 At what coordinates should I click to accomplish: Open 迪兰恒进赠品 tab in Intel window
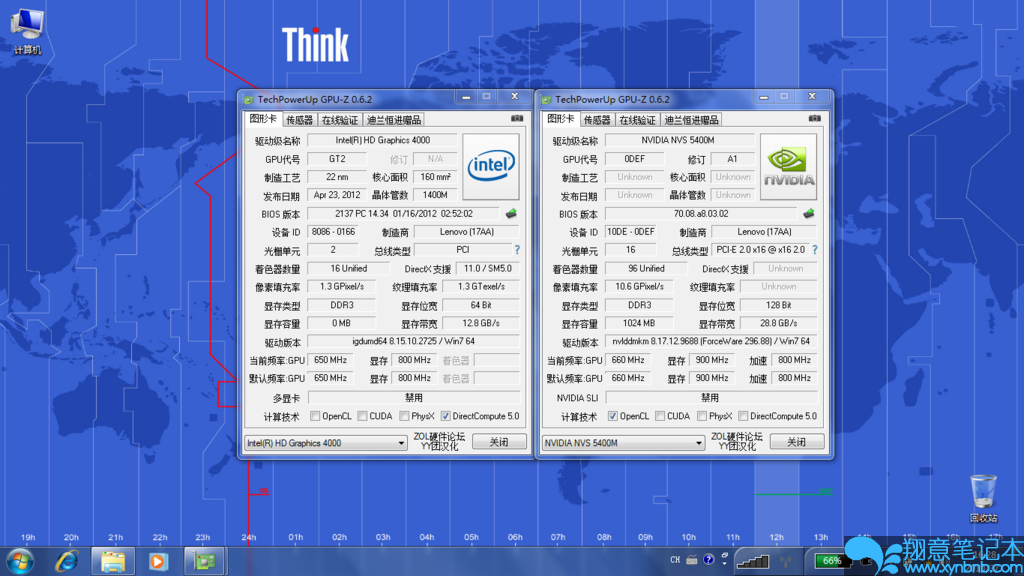394,120
